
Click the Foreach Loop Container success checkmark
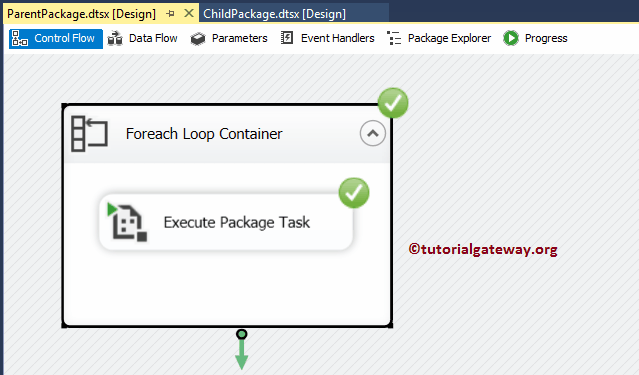393,103
